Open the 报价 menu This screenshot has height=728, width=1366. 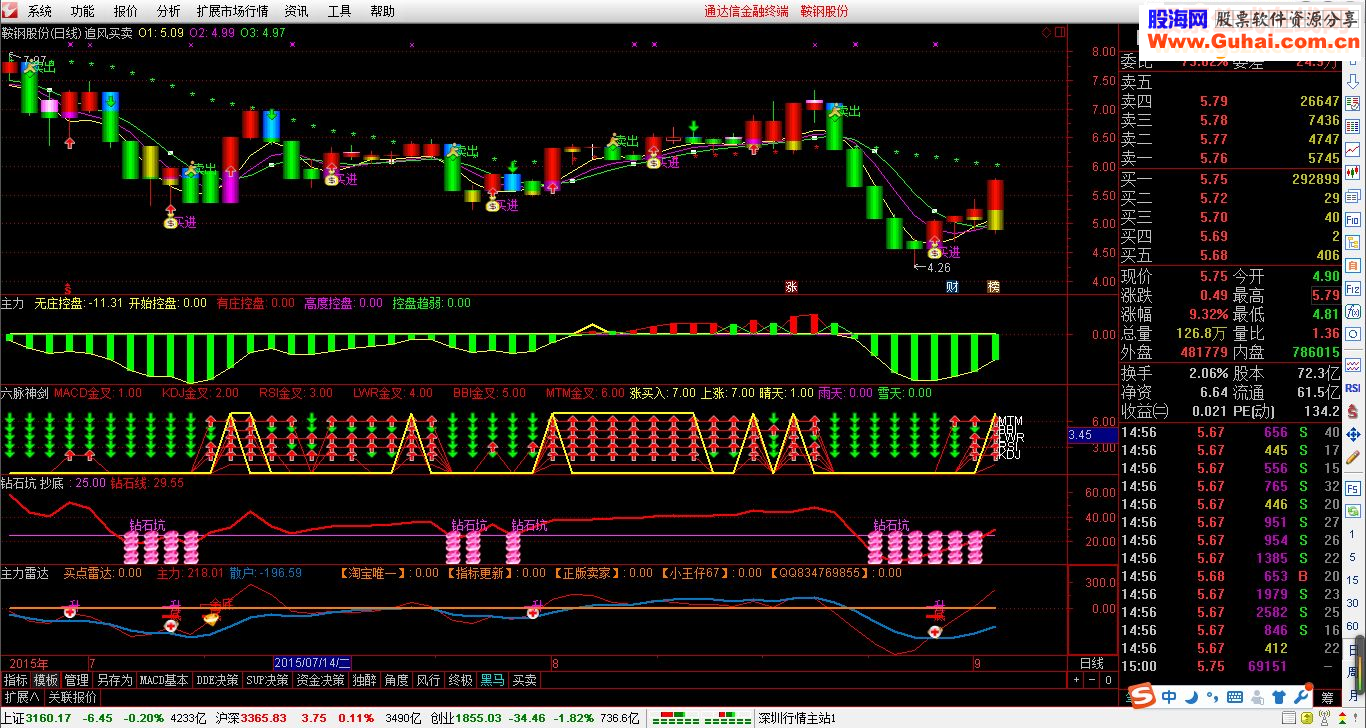point(126,11)
